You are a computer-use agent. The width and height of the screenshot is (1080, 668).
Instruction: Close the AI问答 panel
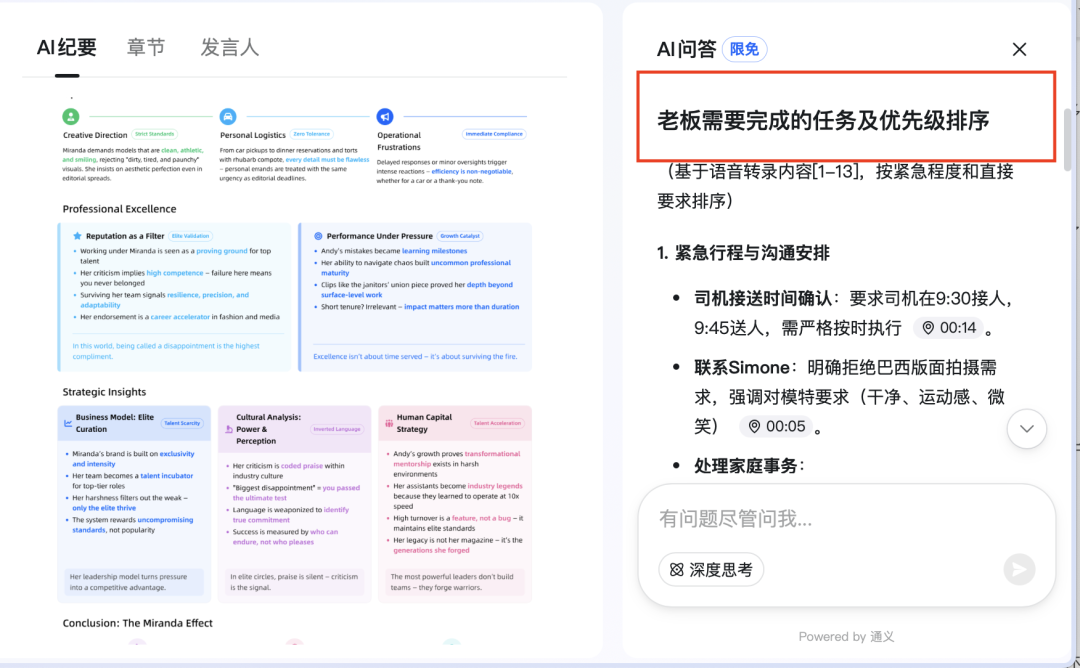1019,49
